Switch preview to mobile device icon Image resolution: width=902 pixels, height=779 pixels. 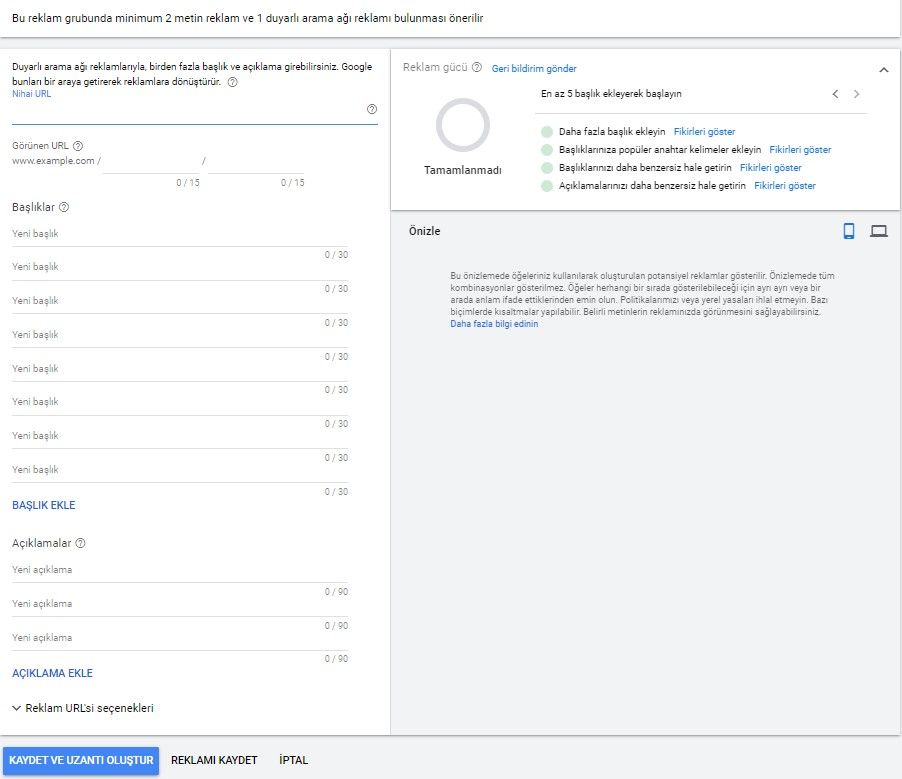pos(849,231)
